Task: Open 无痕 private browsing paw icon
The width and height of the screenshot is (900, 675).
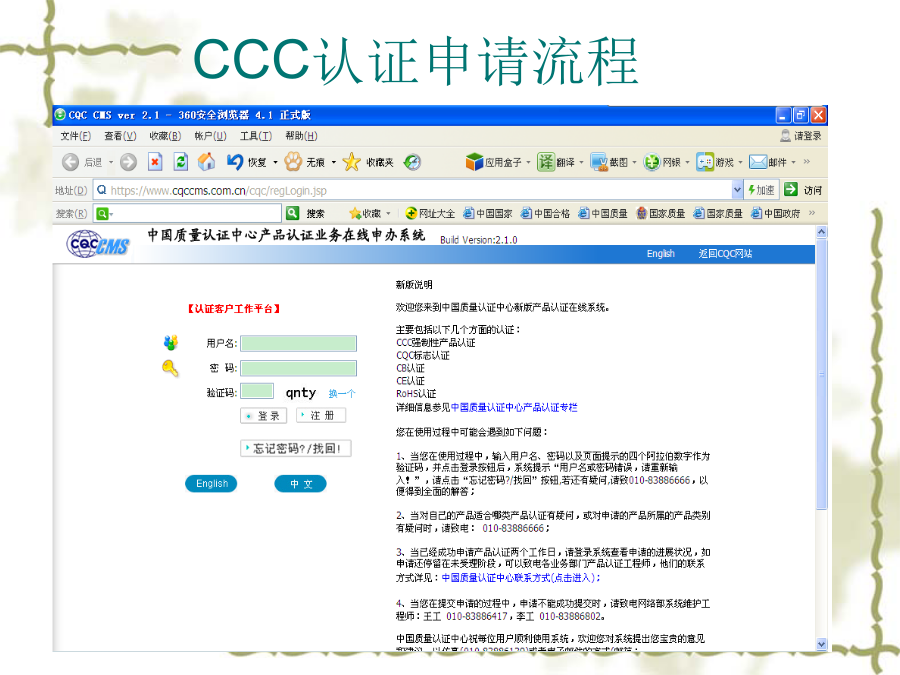Action: (293, 162)
